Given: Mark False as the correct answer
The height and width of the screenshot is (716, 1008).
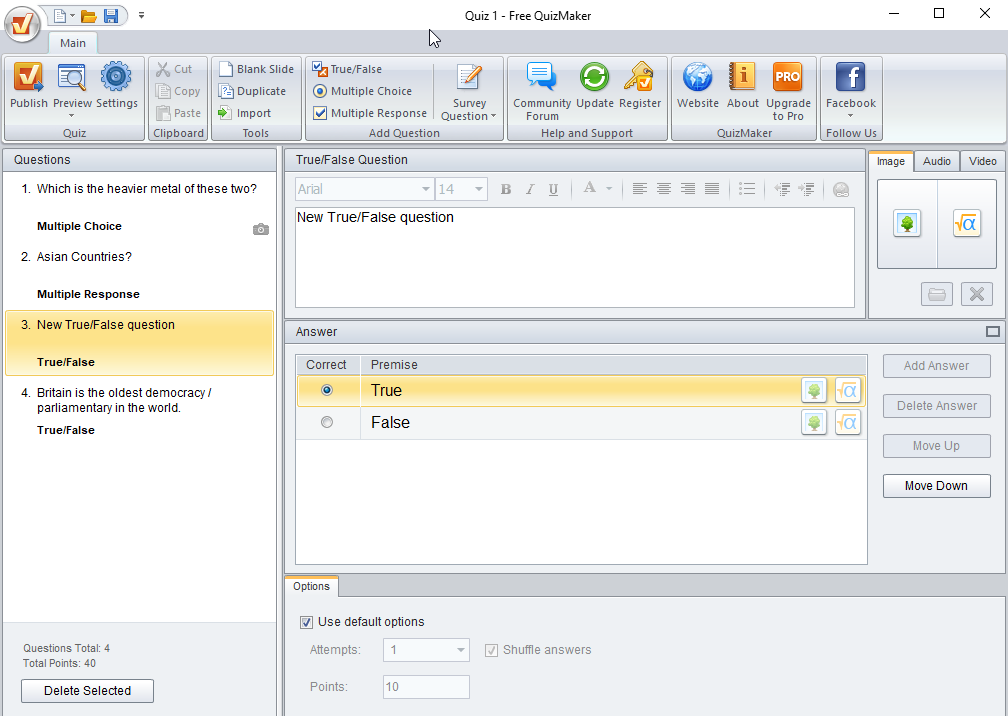Looking at the screenshot, I should click(327, 422).
